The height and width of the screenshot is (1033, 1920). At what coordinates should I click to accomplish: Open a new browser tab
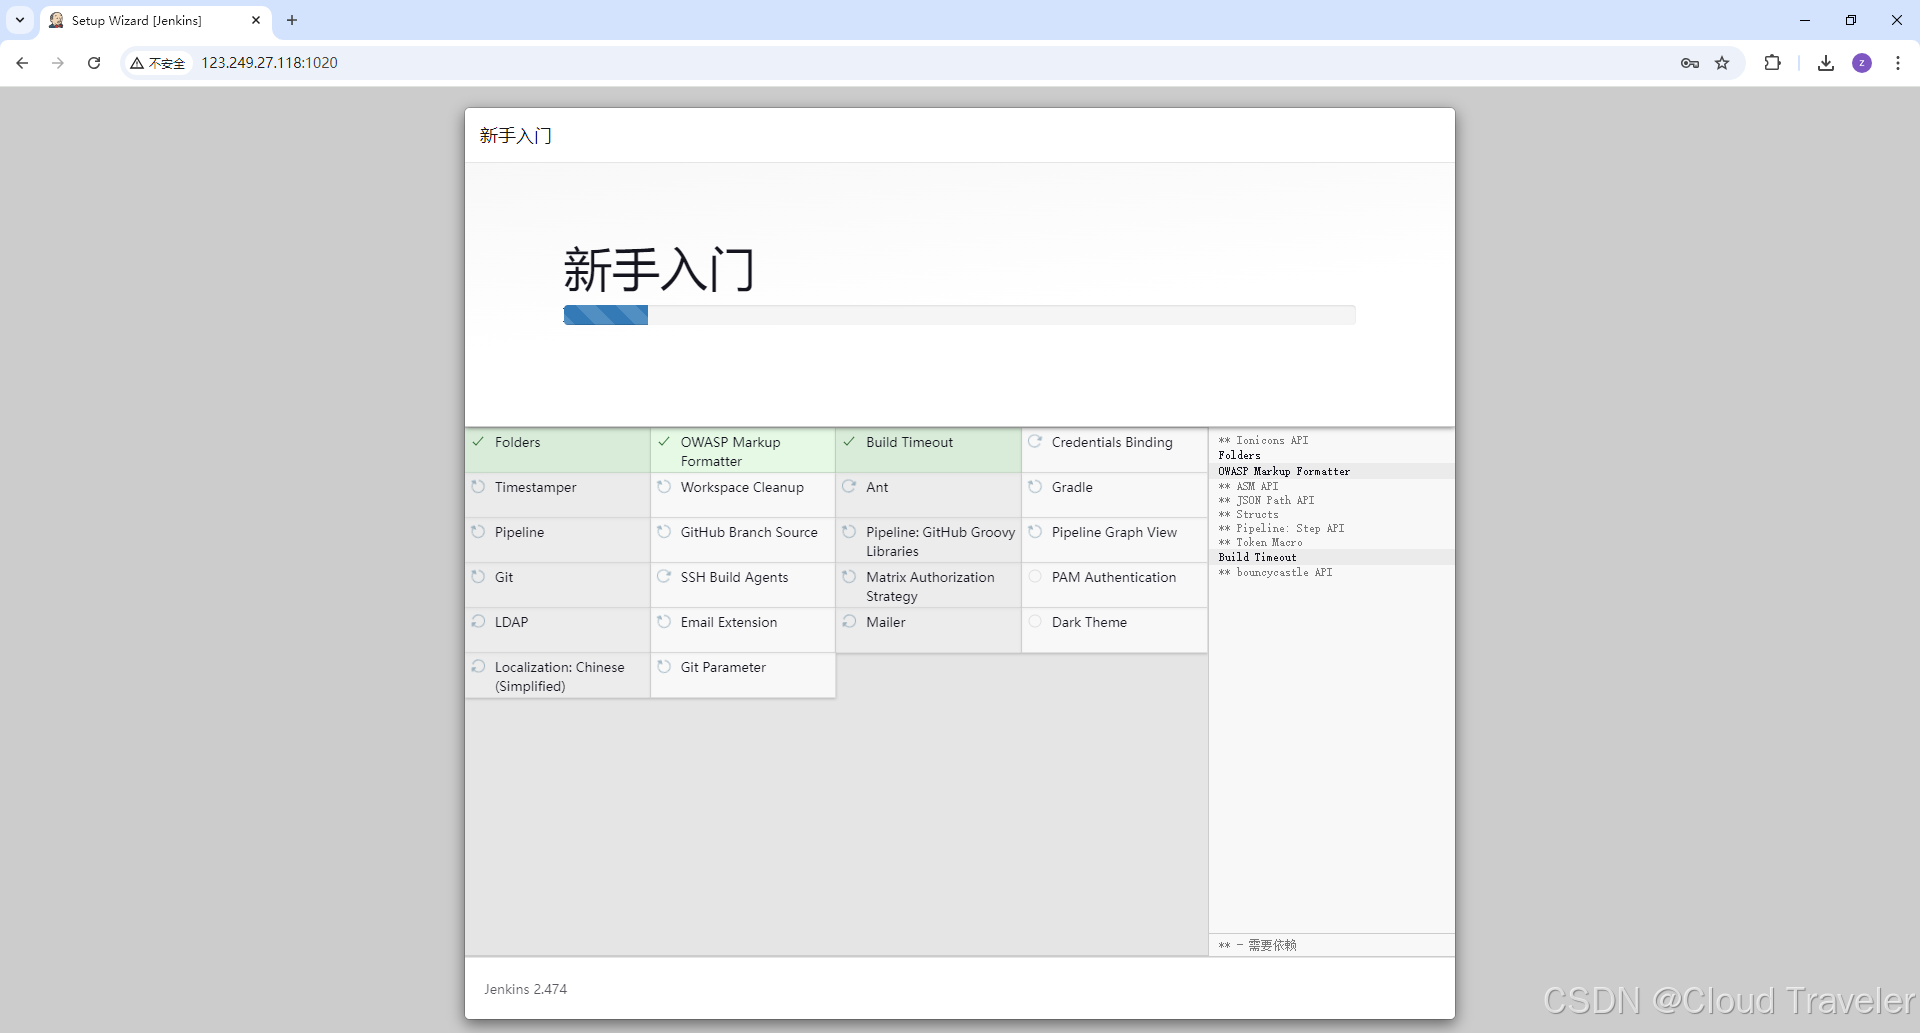(x=292, y=20)
